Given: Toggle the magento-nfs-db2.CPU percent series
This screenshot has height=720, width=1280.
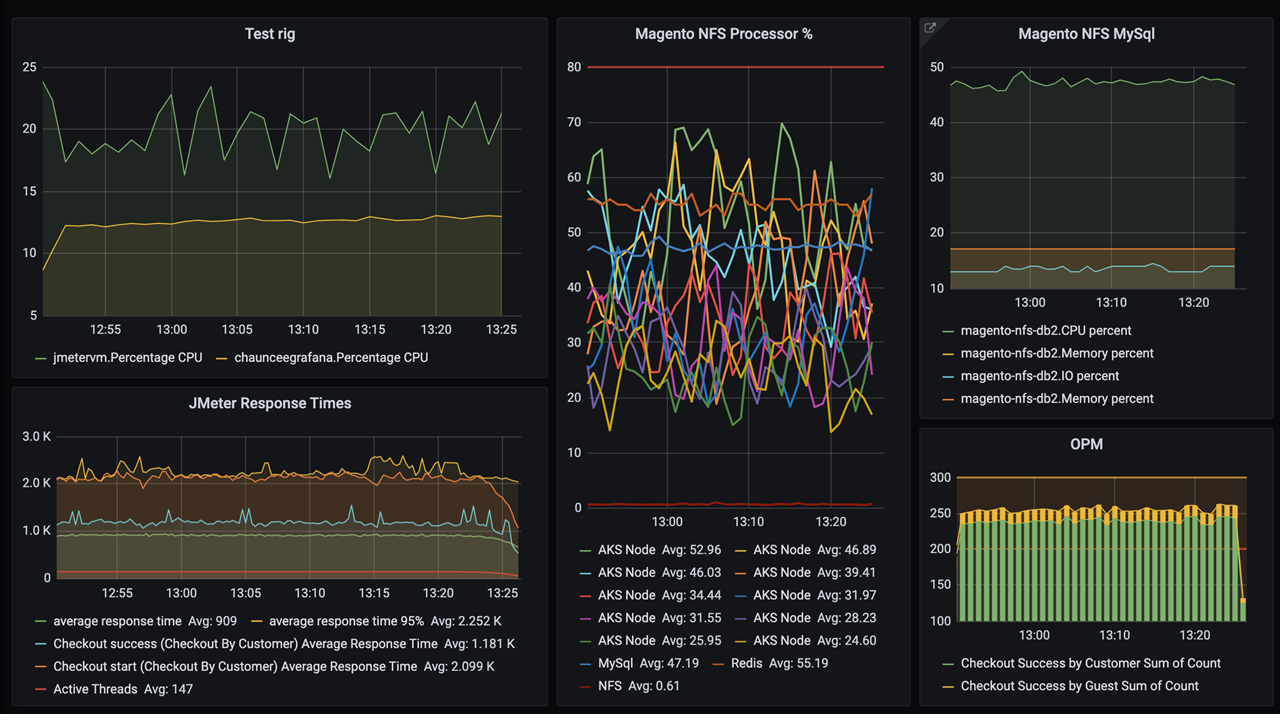Looking at the screenshot, I should 1036,330.
